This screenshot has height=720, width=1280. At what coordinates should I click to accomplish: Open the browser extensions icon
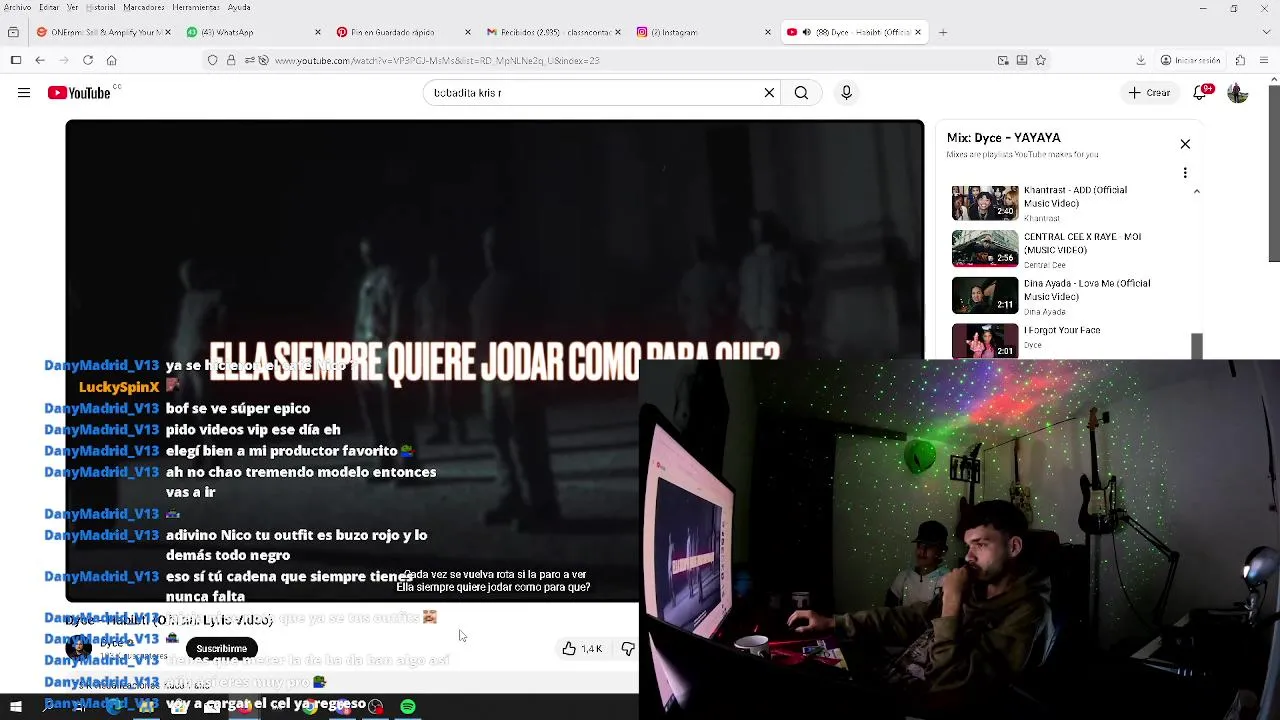(x=1240, y=60)
